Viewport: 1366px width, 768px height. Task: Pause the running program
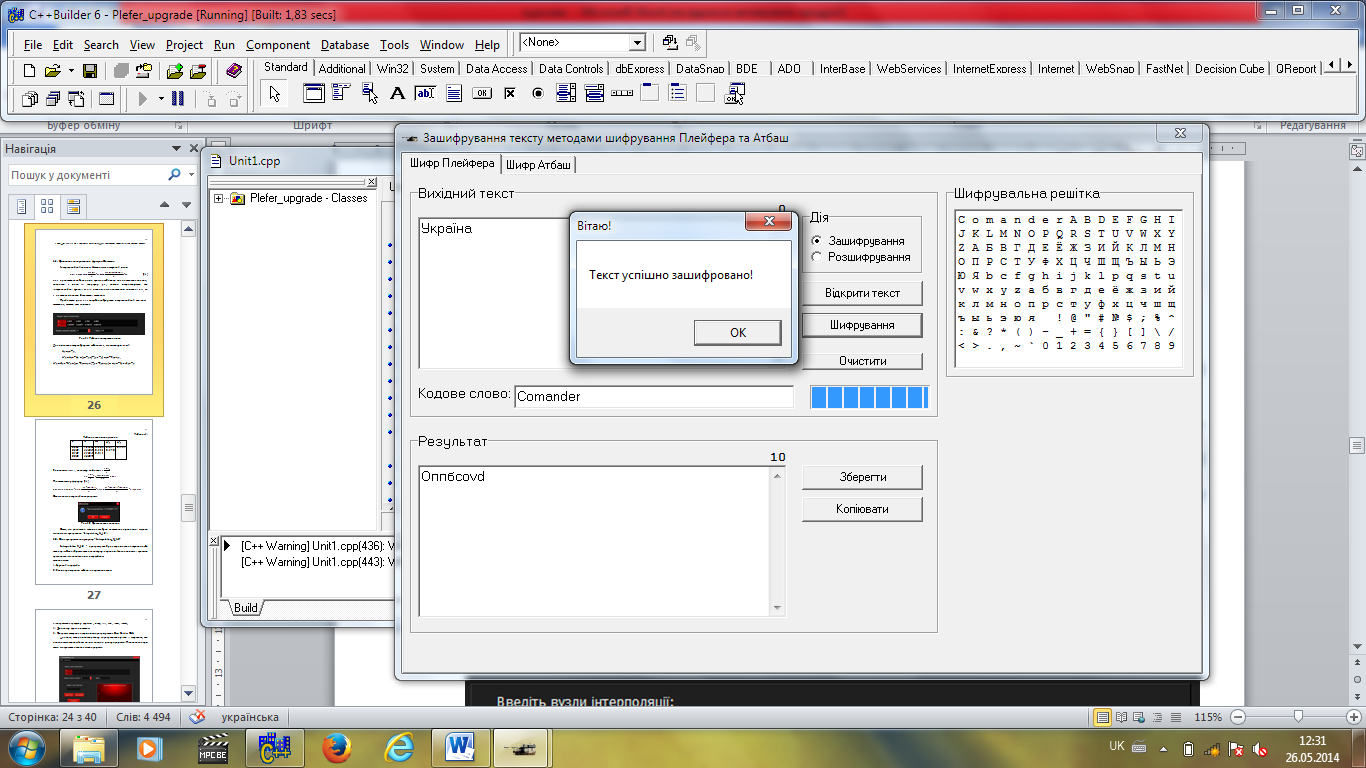178,98
